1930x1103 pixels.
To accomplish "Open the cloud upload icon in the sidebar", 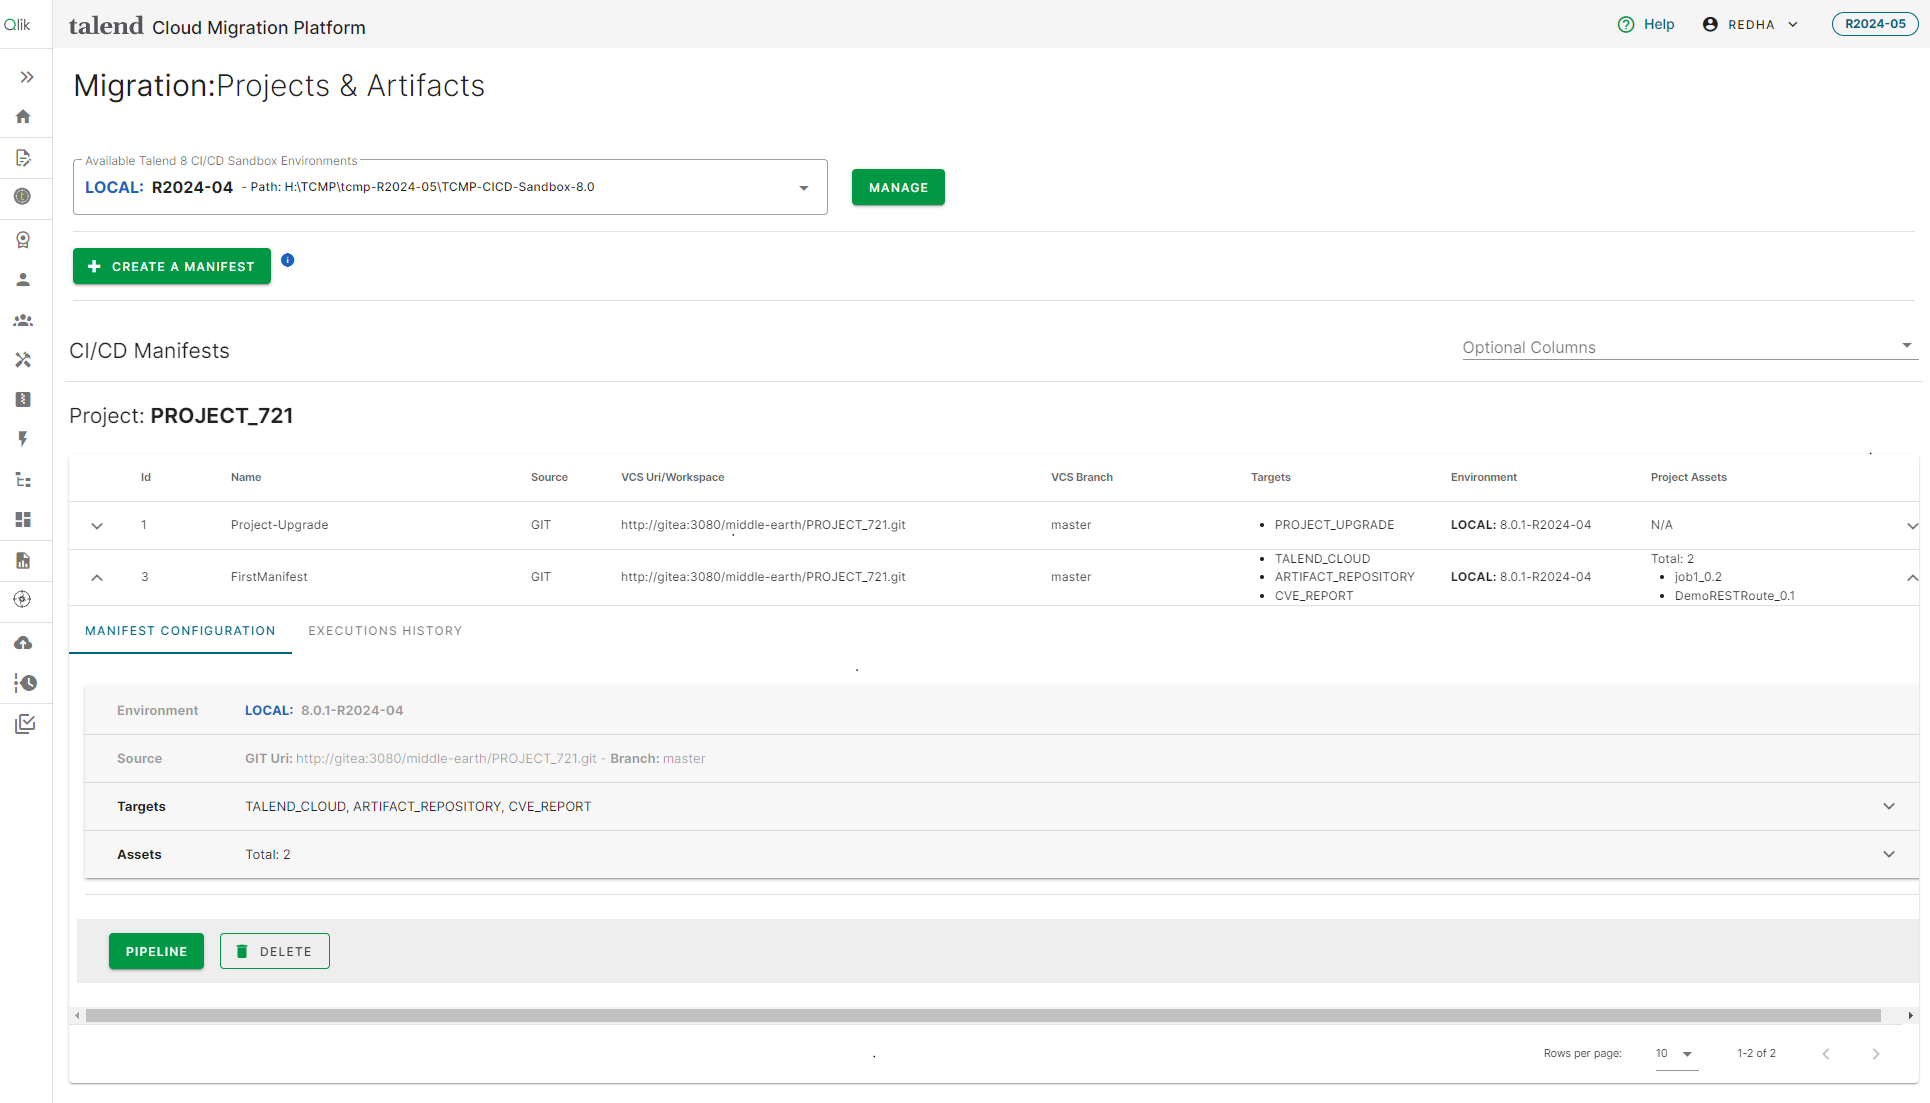I will pos(23,643).
